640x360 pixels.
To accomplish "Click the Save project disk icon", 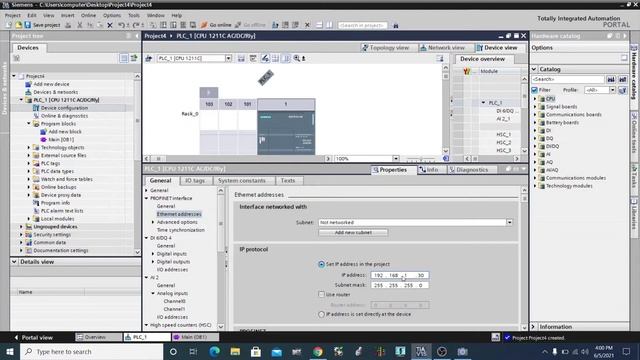I will click(27, 25).
